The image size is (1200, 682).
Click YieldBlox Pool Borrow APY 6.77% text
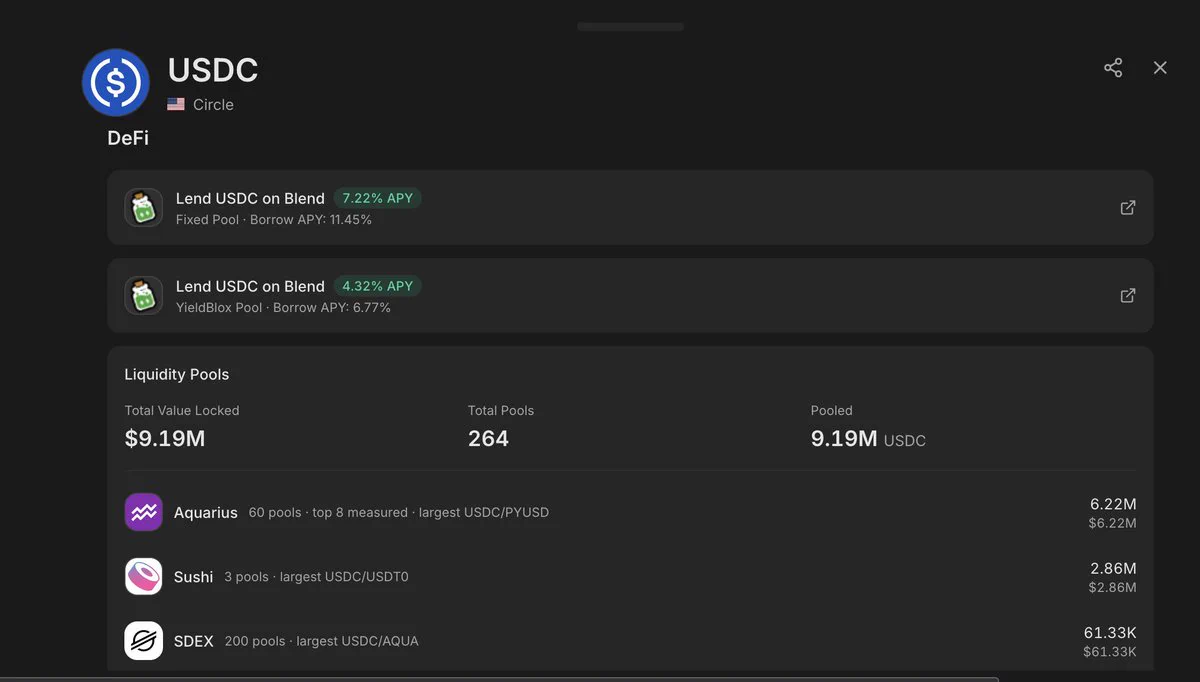[283, 307]
